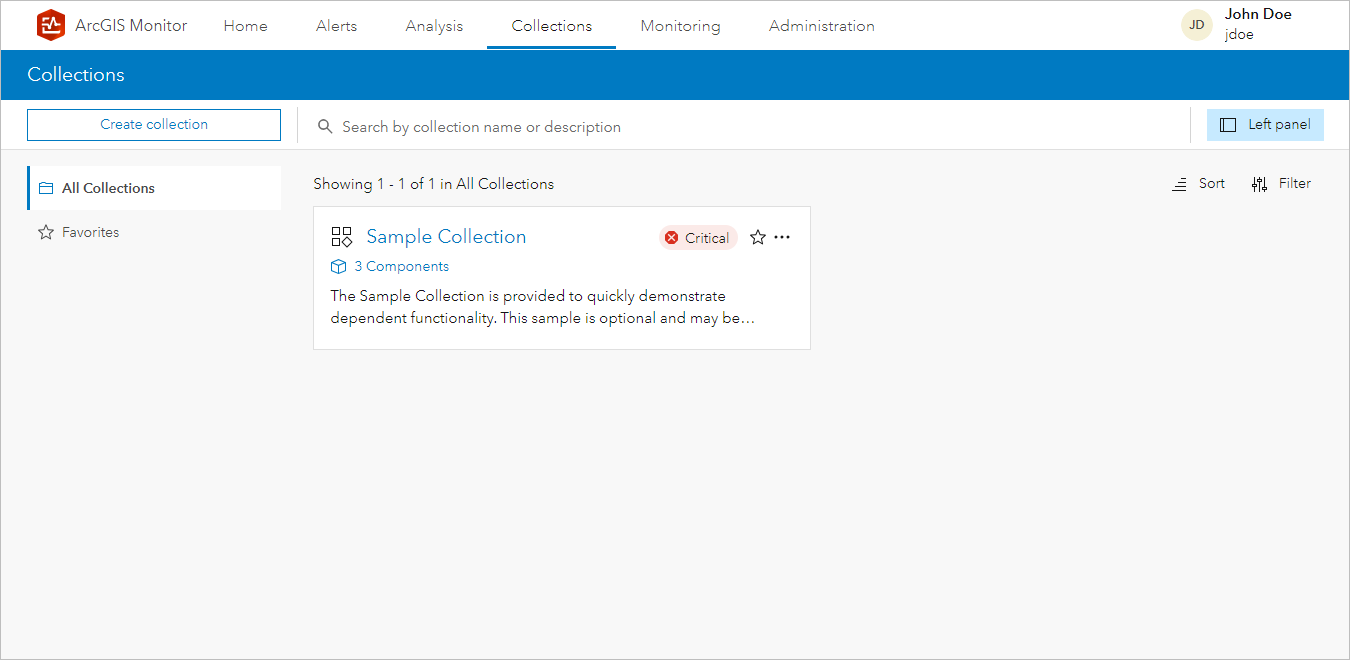Open the Filter options
The width and height of the screenshot is (1350, 660).
pyautogui.click(x=1281, y=183)
